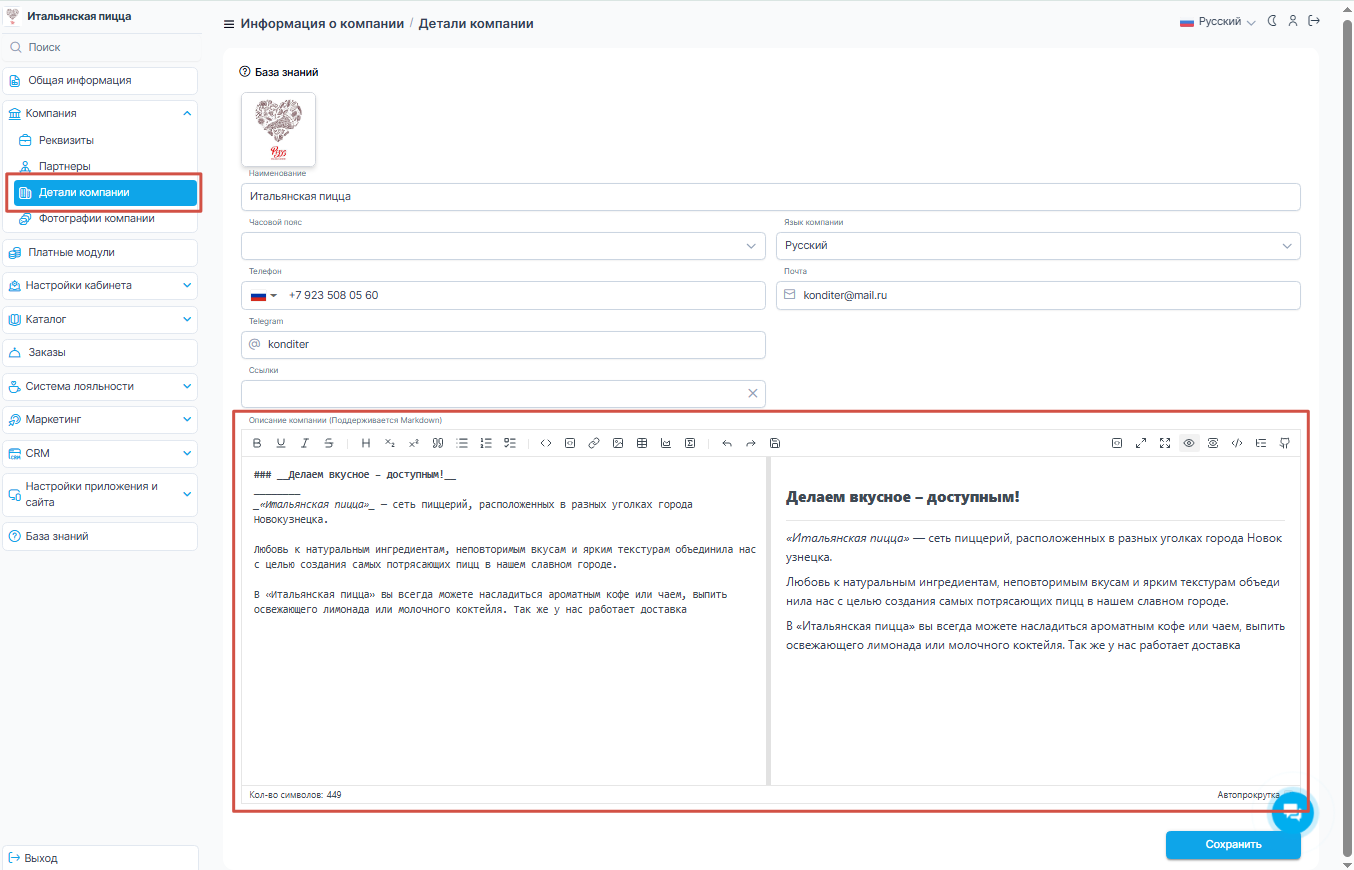Click the blue Save button

pyautogui.click(x=1233, y=845)
